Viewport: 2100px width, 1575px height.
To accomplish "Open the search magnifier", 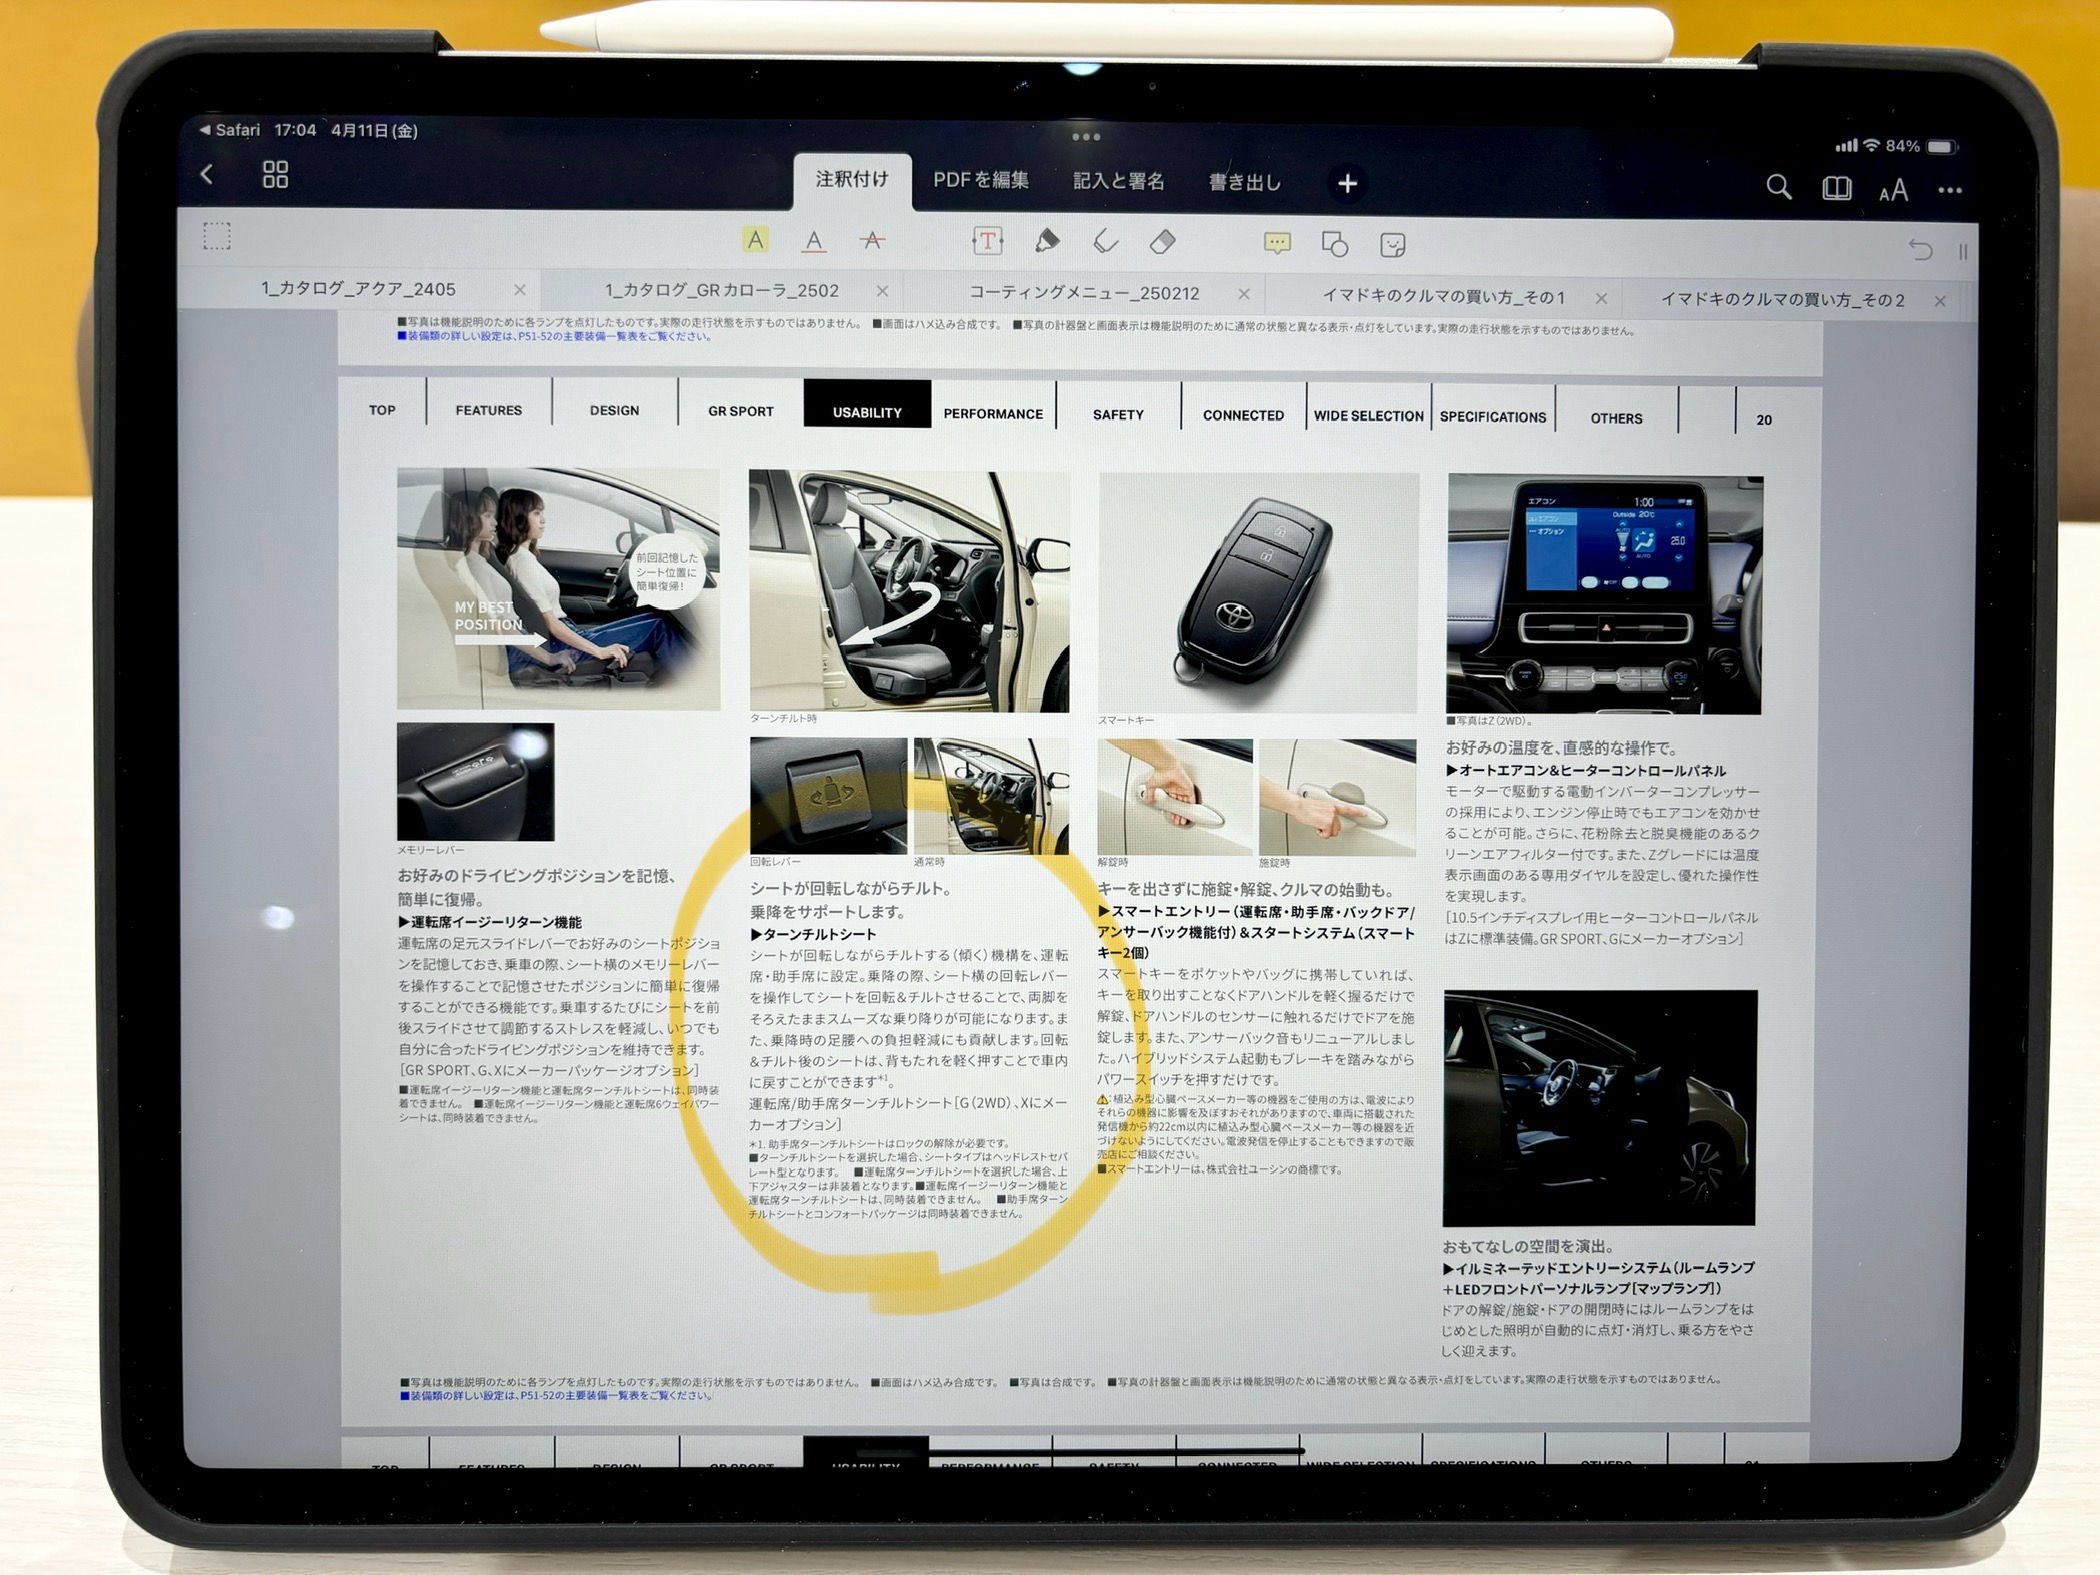I will (x=1778, y=187).
